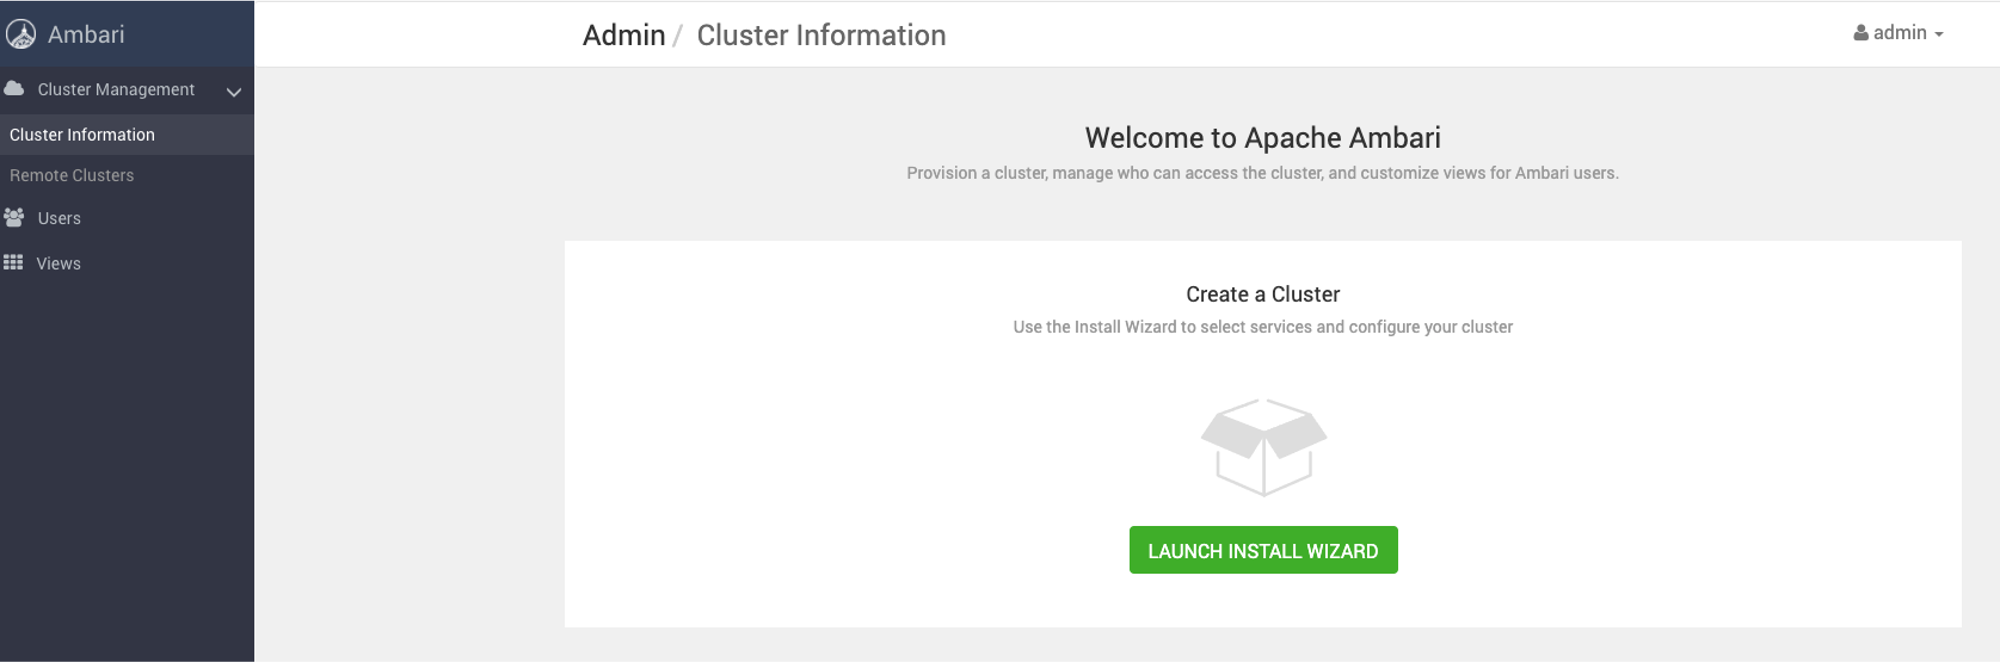
Task: Click the open box illustration
Action: (1263, 447)
